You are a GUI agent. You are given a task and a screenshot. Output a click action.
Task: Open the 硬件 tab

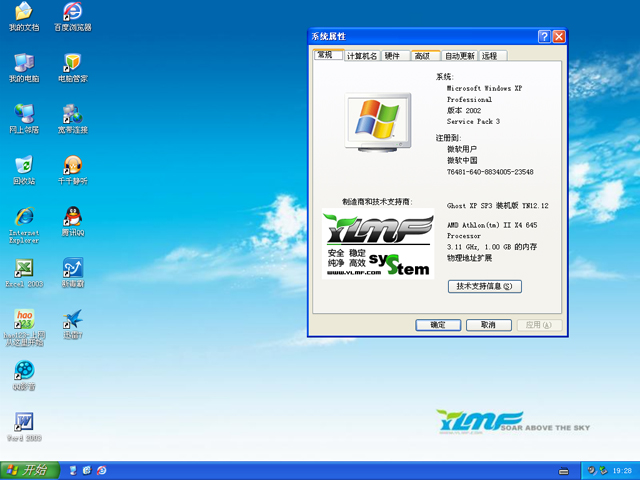tap(396, 56)
